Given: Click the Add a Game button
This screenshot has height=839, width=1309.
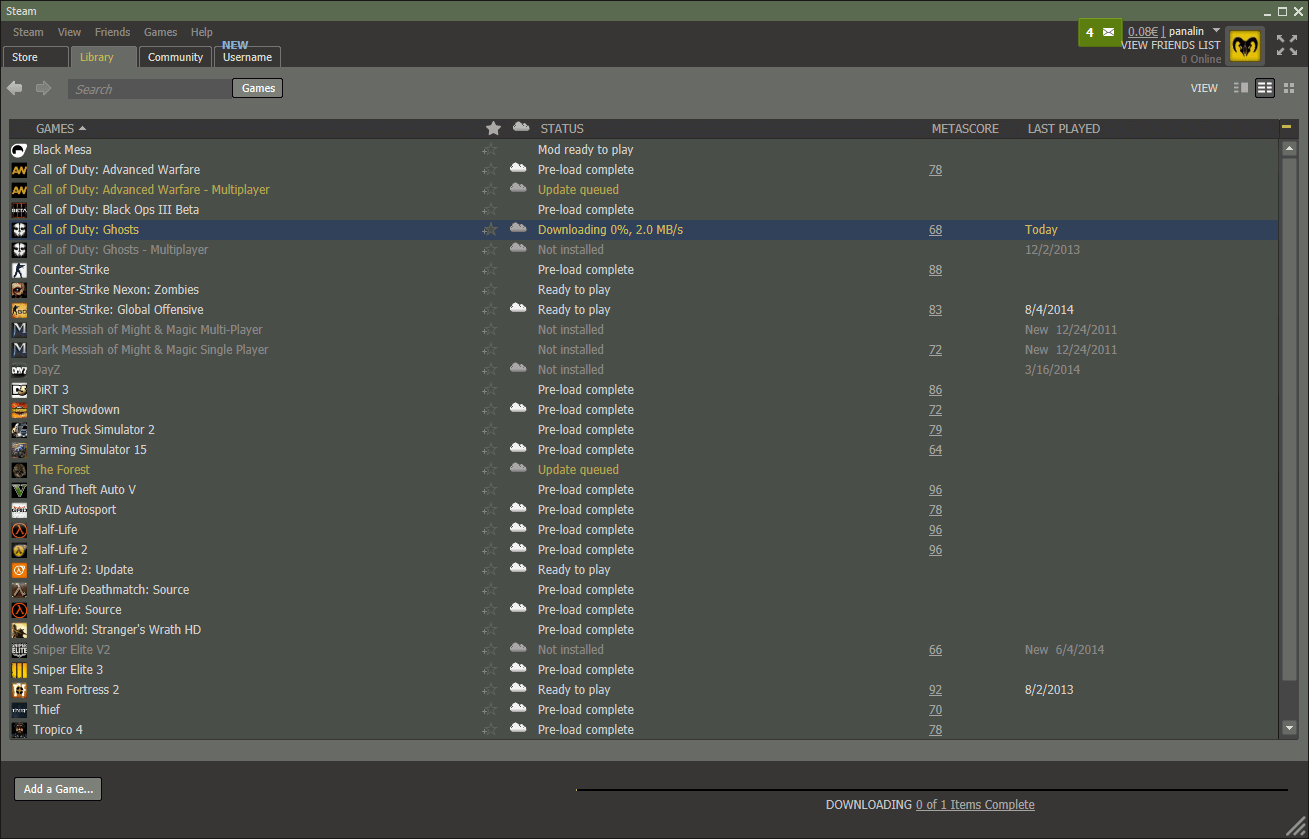Looking at the screenshot, I should click(57, 789).
